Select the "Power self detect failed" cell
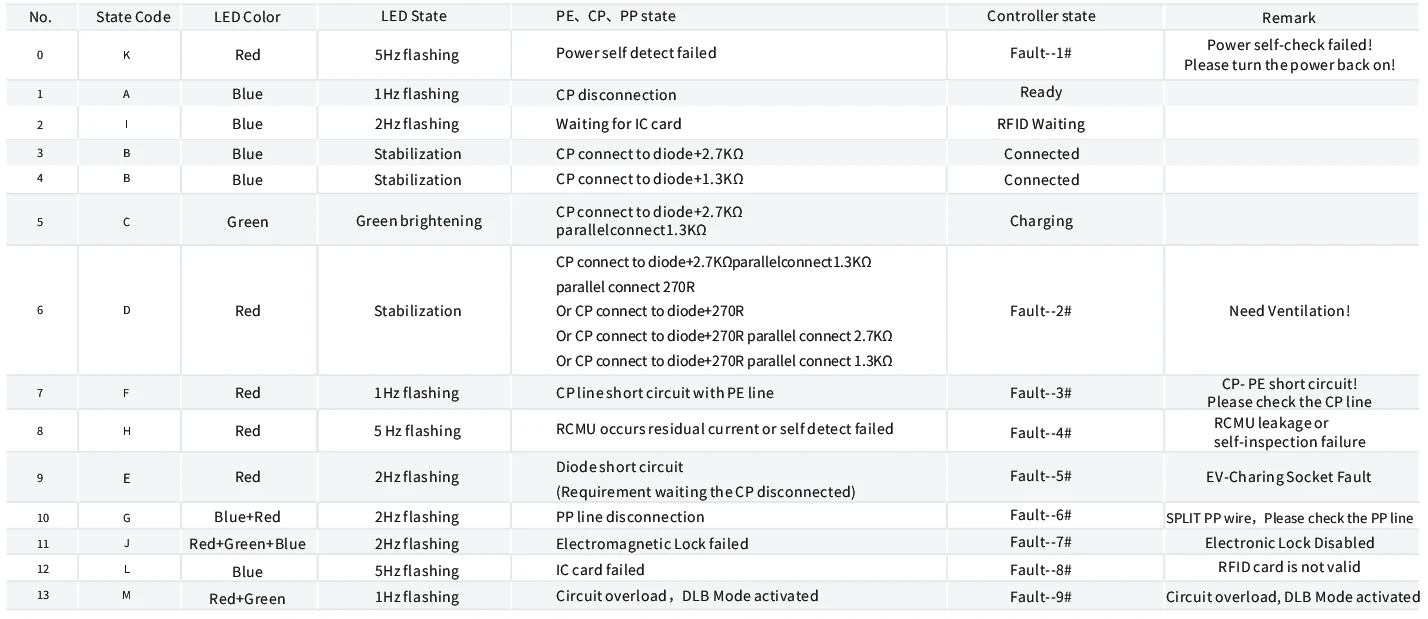The image size is (1428, 619). [636, 53]
